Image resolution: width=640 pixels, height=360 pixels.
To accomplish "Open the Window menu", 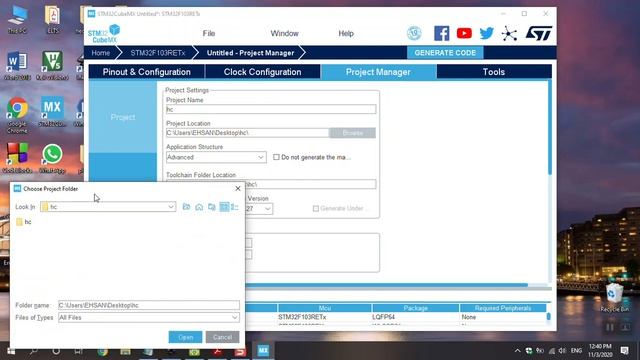I will (x=284, y=33).
